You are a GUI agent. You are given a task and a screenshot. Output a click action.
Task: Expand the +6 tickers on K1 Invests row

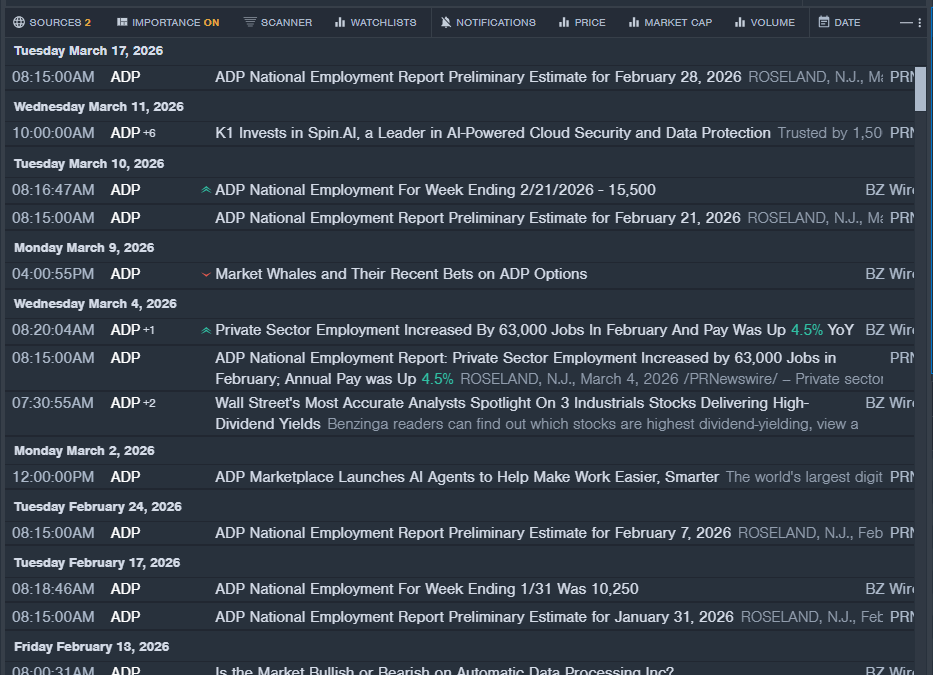pos(149,133)
